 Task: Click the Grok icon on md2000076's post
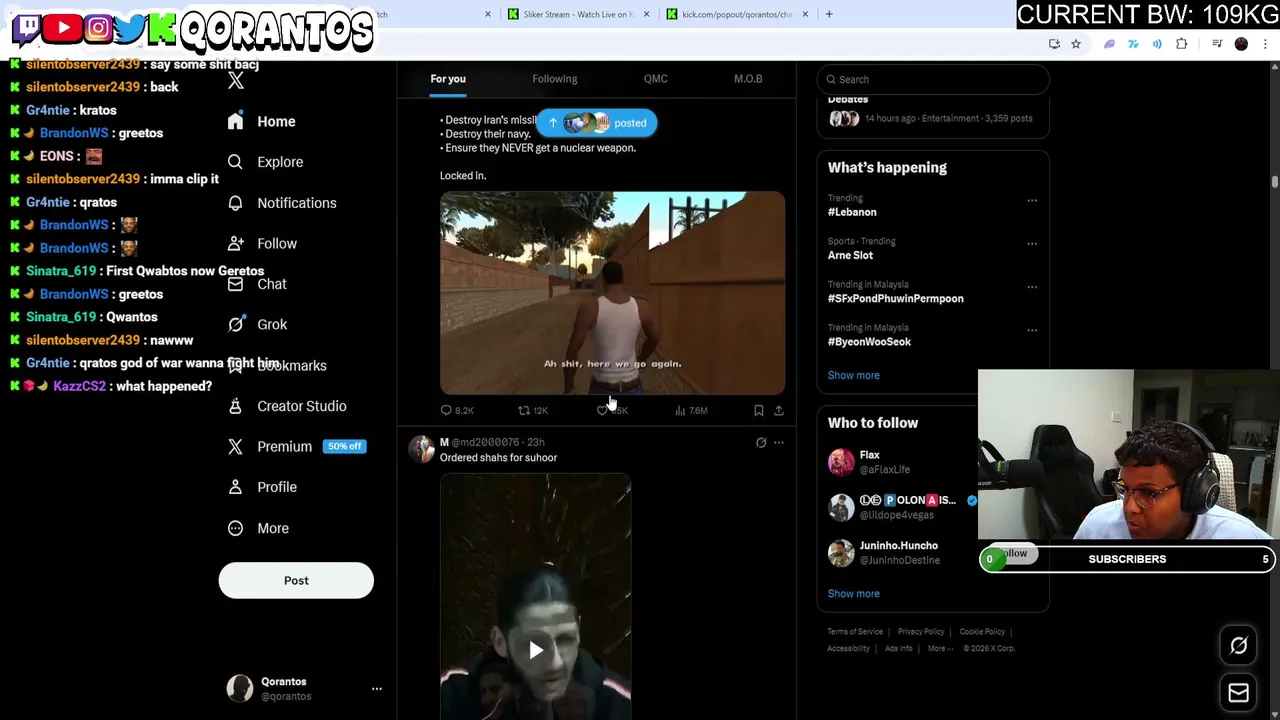(761, 442)
